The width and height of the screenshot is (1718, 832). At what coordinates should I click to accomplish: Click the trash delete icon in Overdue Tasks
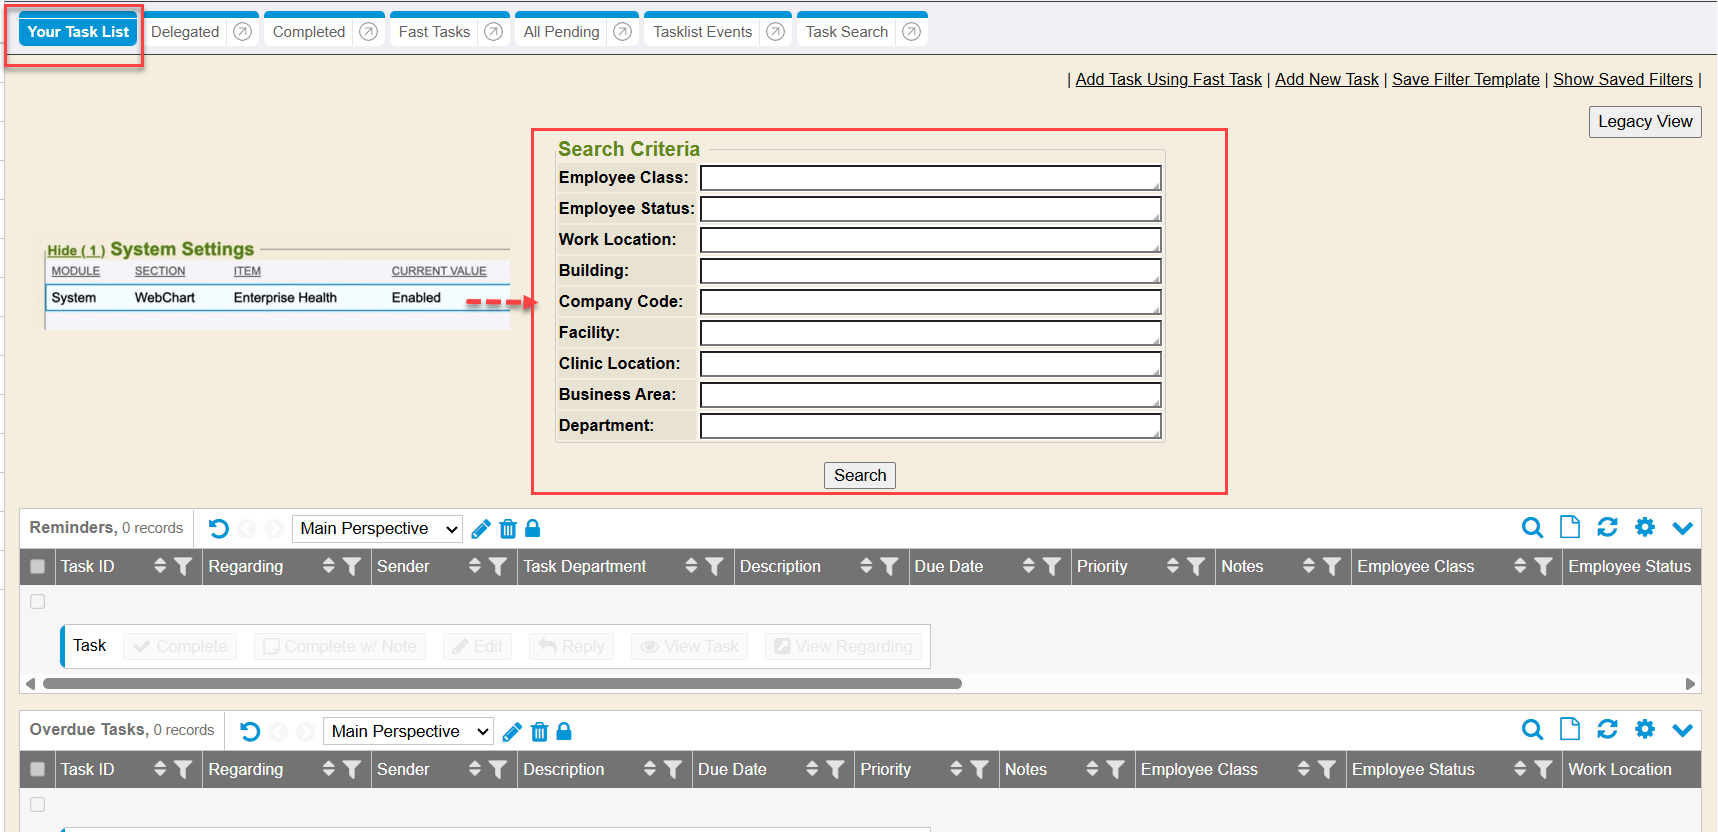[539, 732]
